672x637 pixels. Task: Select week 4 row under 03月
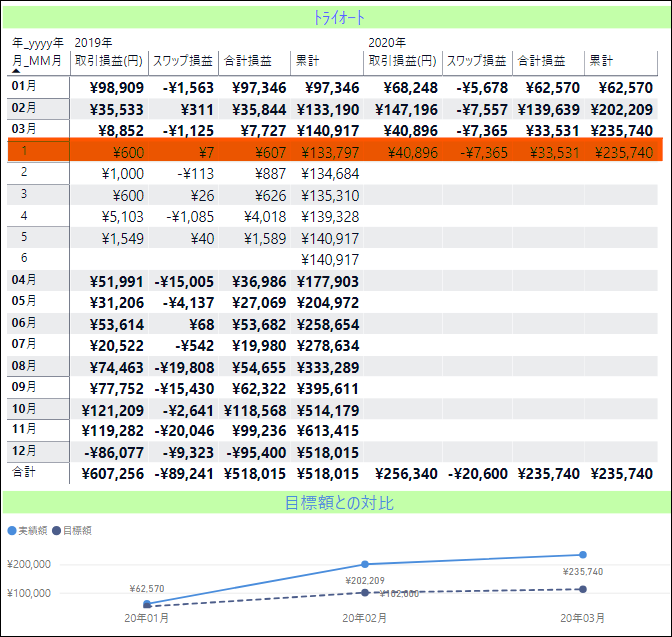point(24,216)
